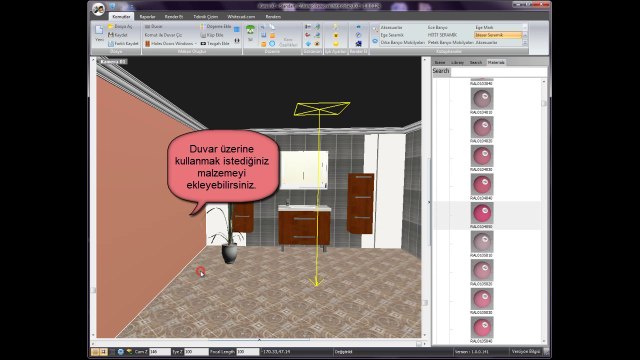Image resolution: width=640 pixels, height=360 pixels.
Task: Click copy pages icon in Düzenle group
Action: click(x=272, y=27)
